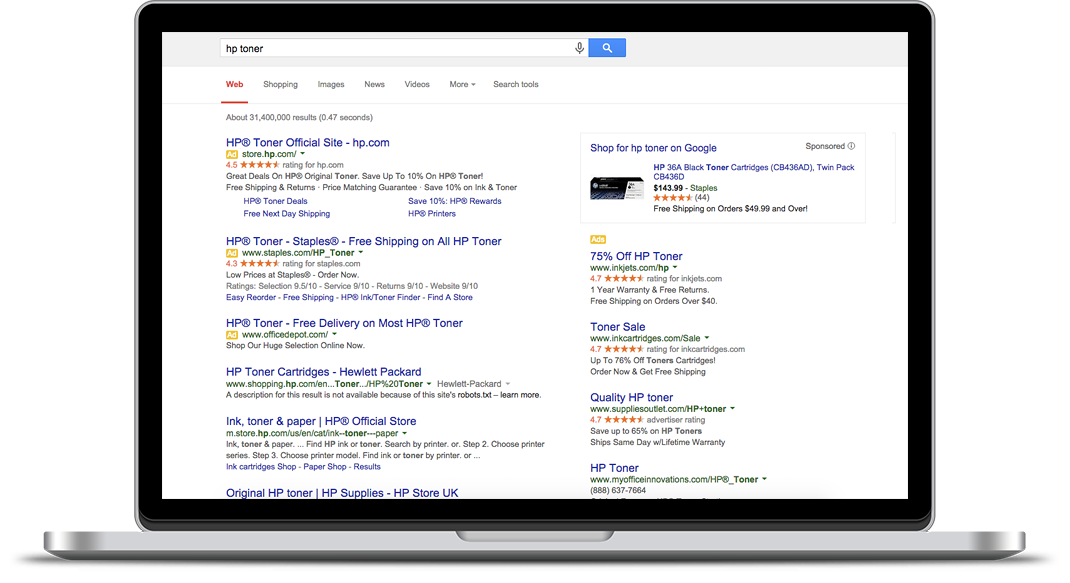This screenshot has height=583, width=1070.
Task: Click the learn more link for robots.txt
Action: click(x=519, y=395)
